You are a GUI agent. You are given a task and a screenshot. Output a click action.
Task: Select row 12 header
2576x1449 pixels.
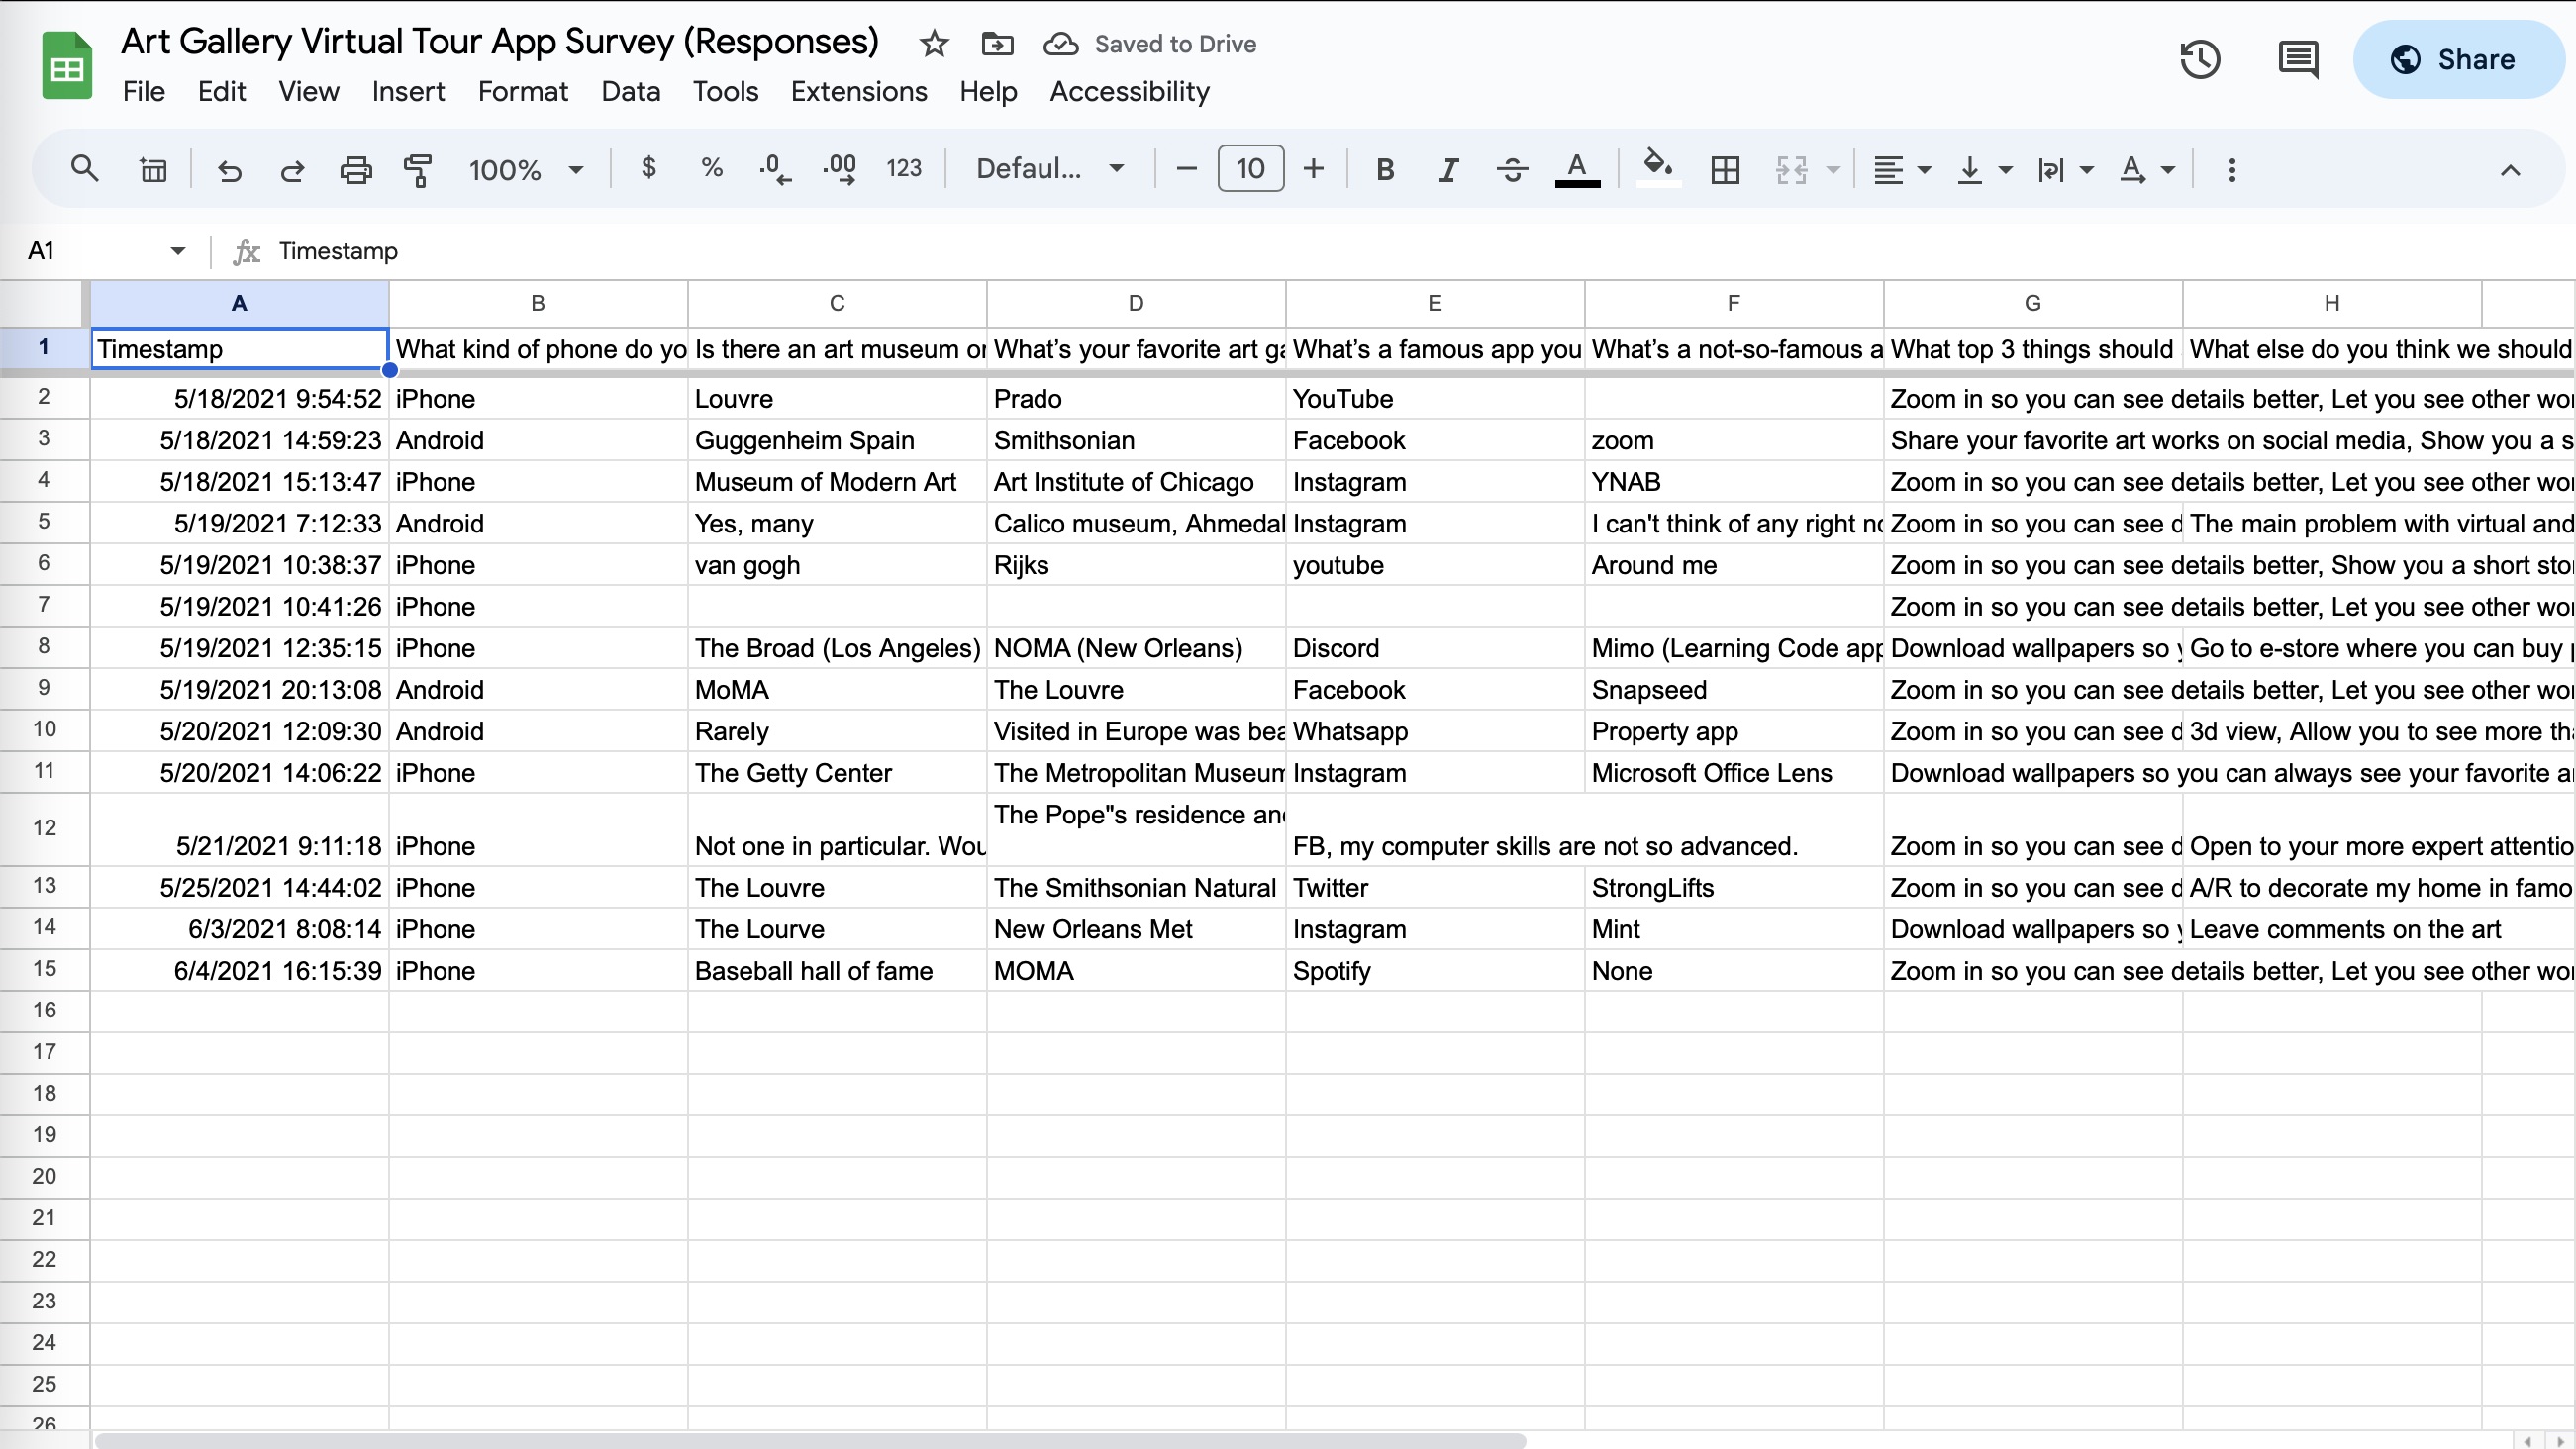coord(44,828)
